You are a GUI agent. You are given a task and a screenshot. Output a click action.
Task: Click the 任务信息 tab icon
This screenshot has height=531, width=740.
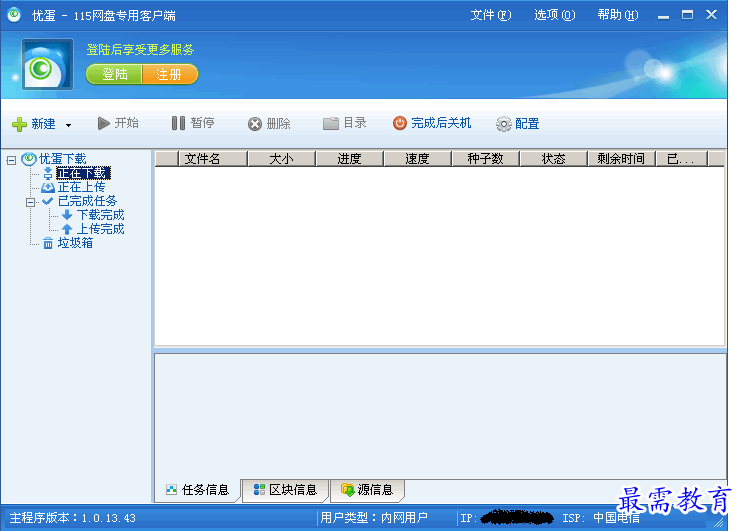(x=171, y=489)
